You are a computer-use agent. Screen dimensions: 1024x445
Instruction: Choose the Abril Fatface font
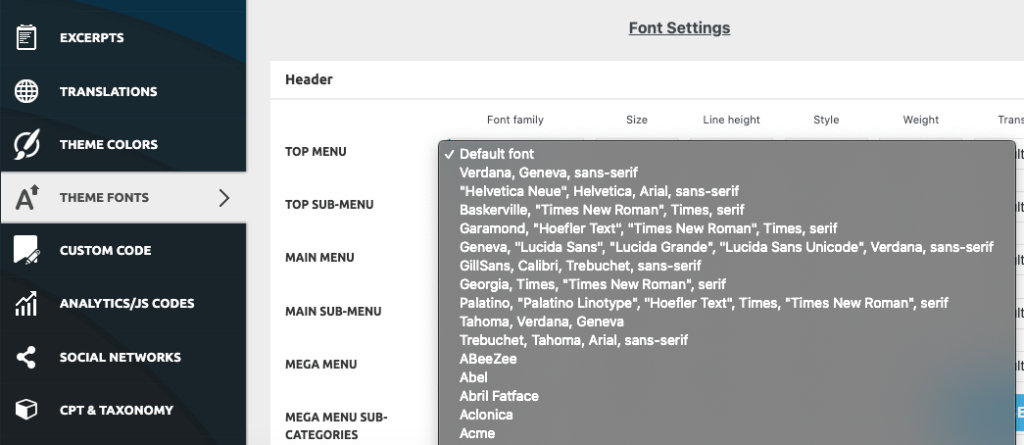727,396
